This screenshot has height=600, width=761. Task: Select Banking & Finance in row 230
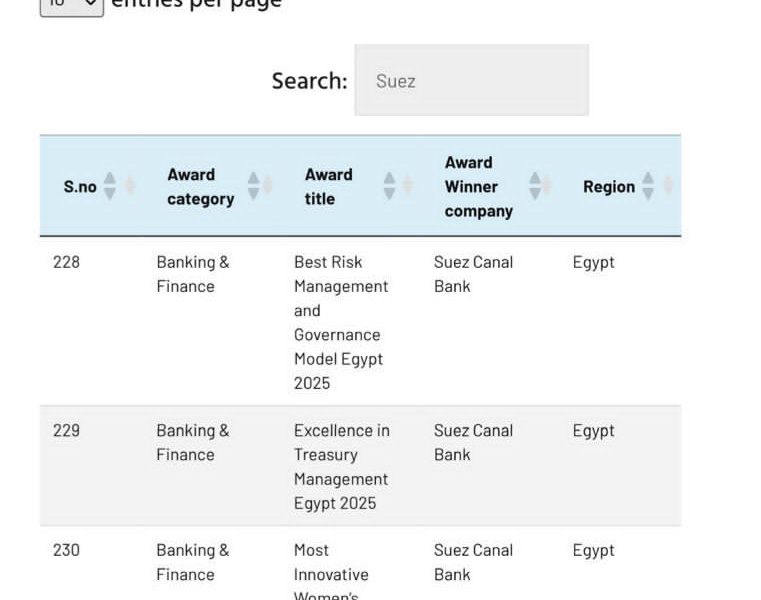coord(192,562)
